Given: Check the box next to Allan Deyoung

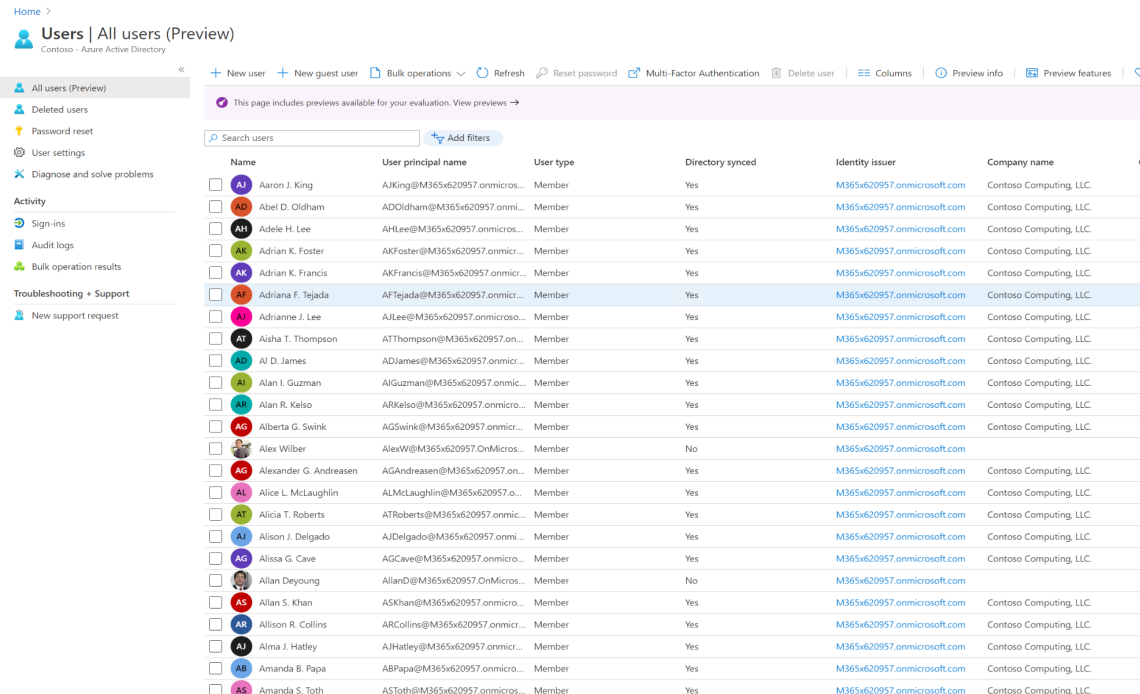Looking at the screenshot, I should tap(215, 581).
